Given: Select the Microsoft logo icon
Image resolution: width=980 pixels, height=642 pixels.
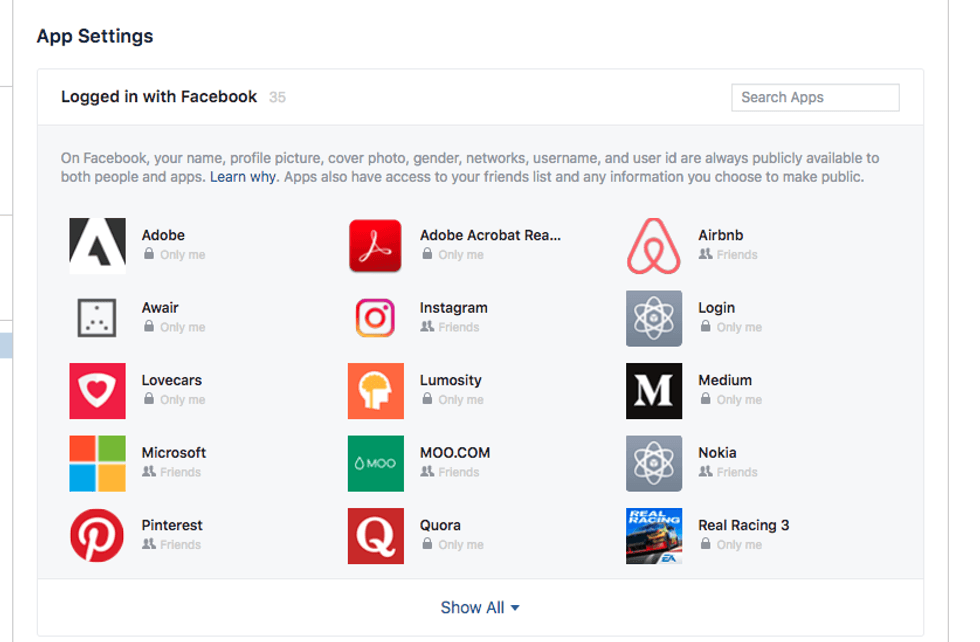Looking at the screenshot, I should click(x=97, y=463).
